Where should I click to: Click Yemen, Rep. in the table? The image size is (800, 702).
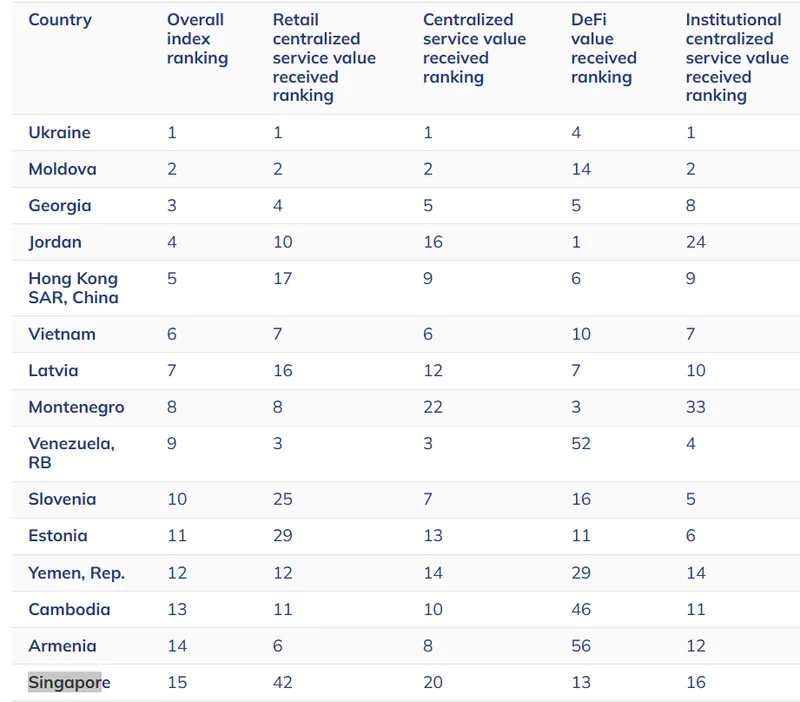point(76,573)
